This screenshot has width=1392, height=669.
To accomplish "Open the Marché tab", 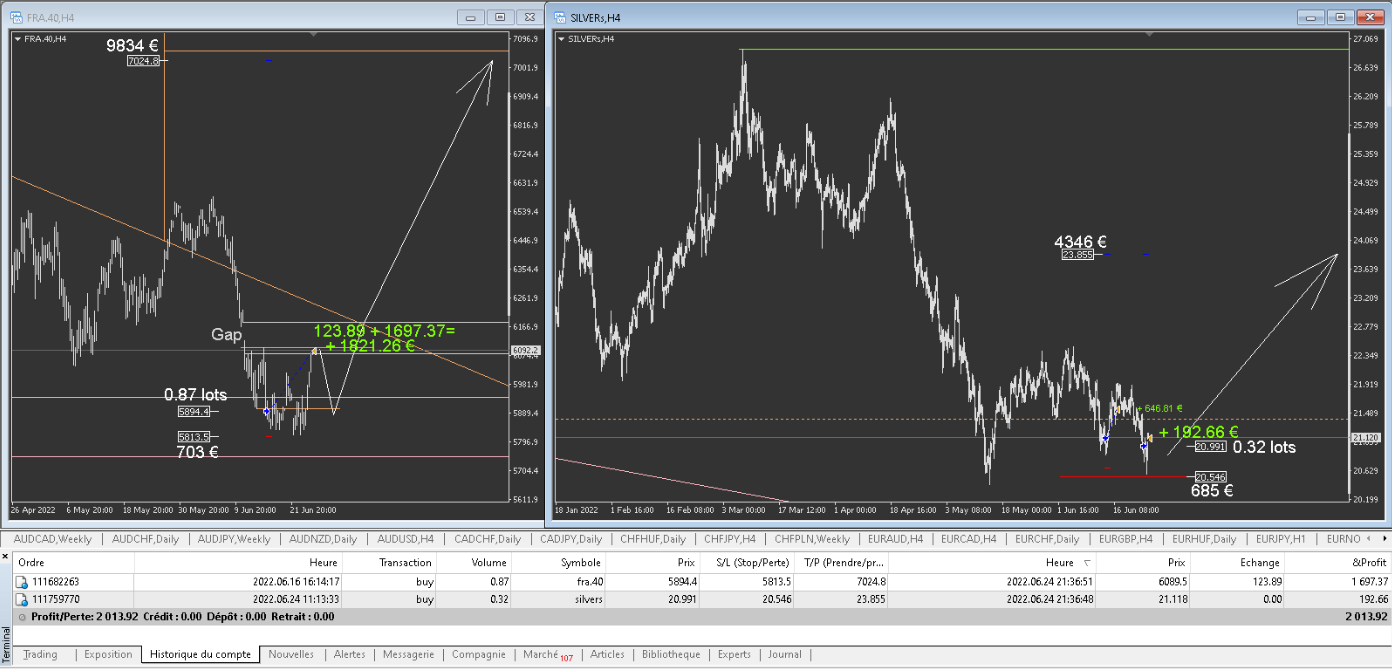I will pos(545,655).
